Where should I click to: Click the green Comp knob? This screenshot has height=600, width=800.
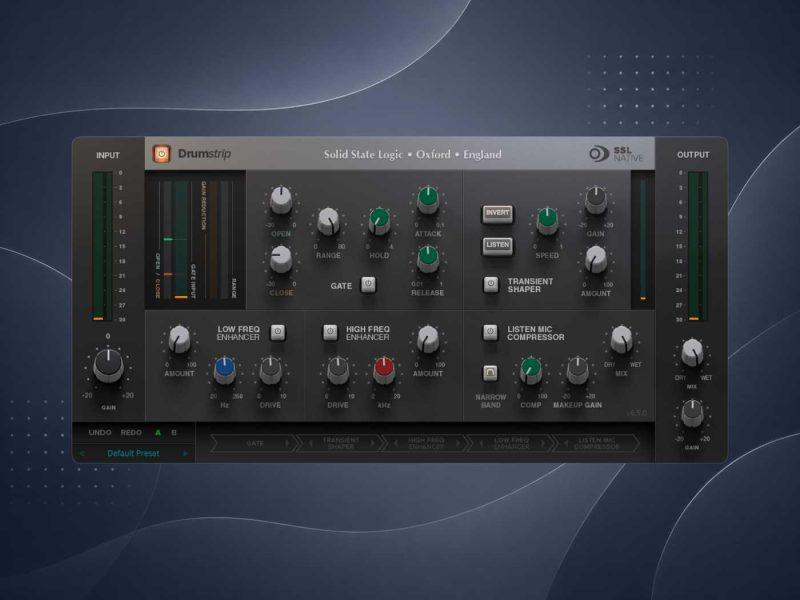point(531,370)
